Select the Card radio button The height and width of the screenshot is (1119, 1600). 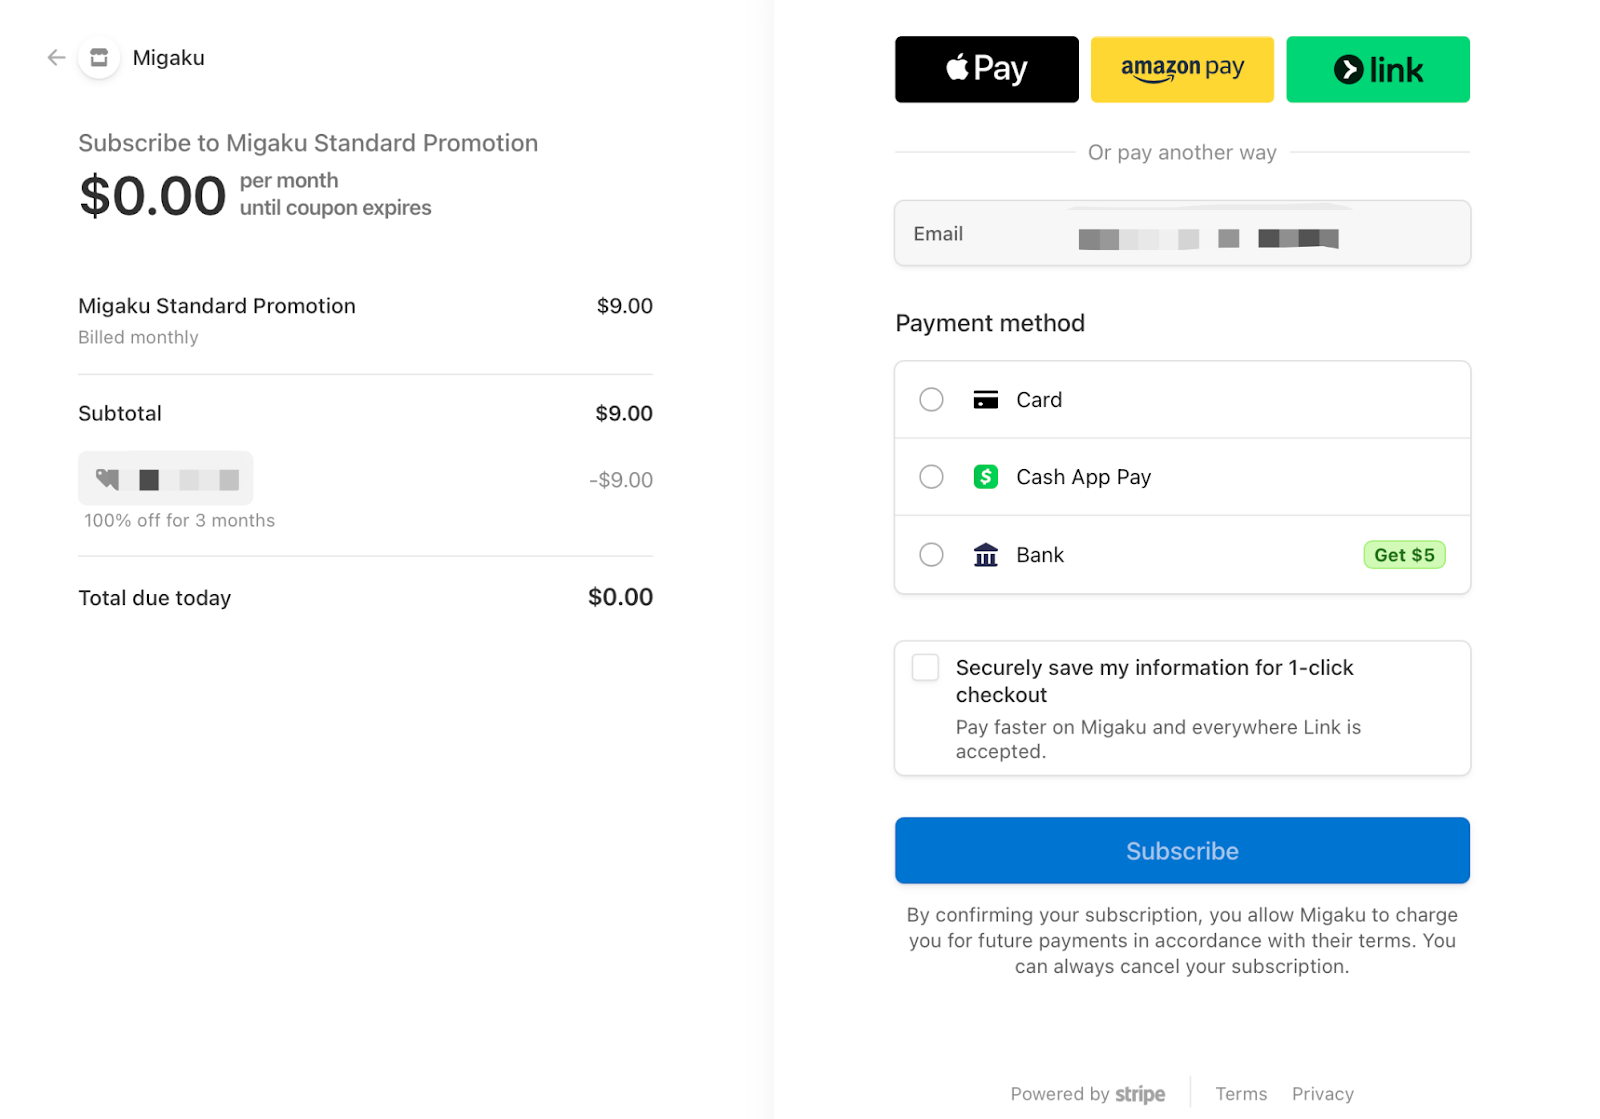[x=931, y=400]
